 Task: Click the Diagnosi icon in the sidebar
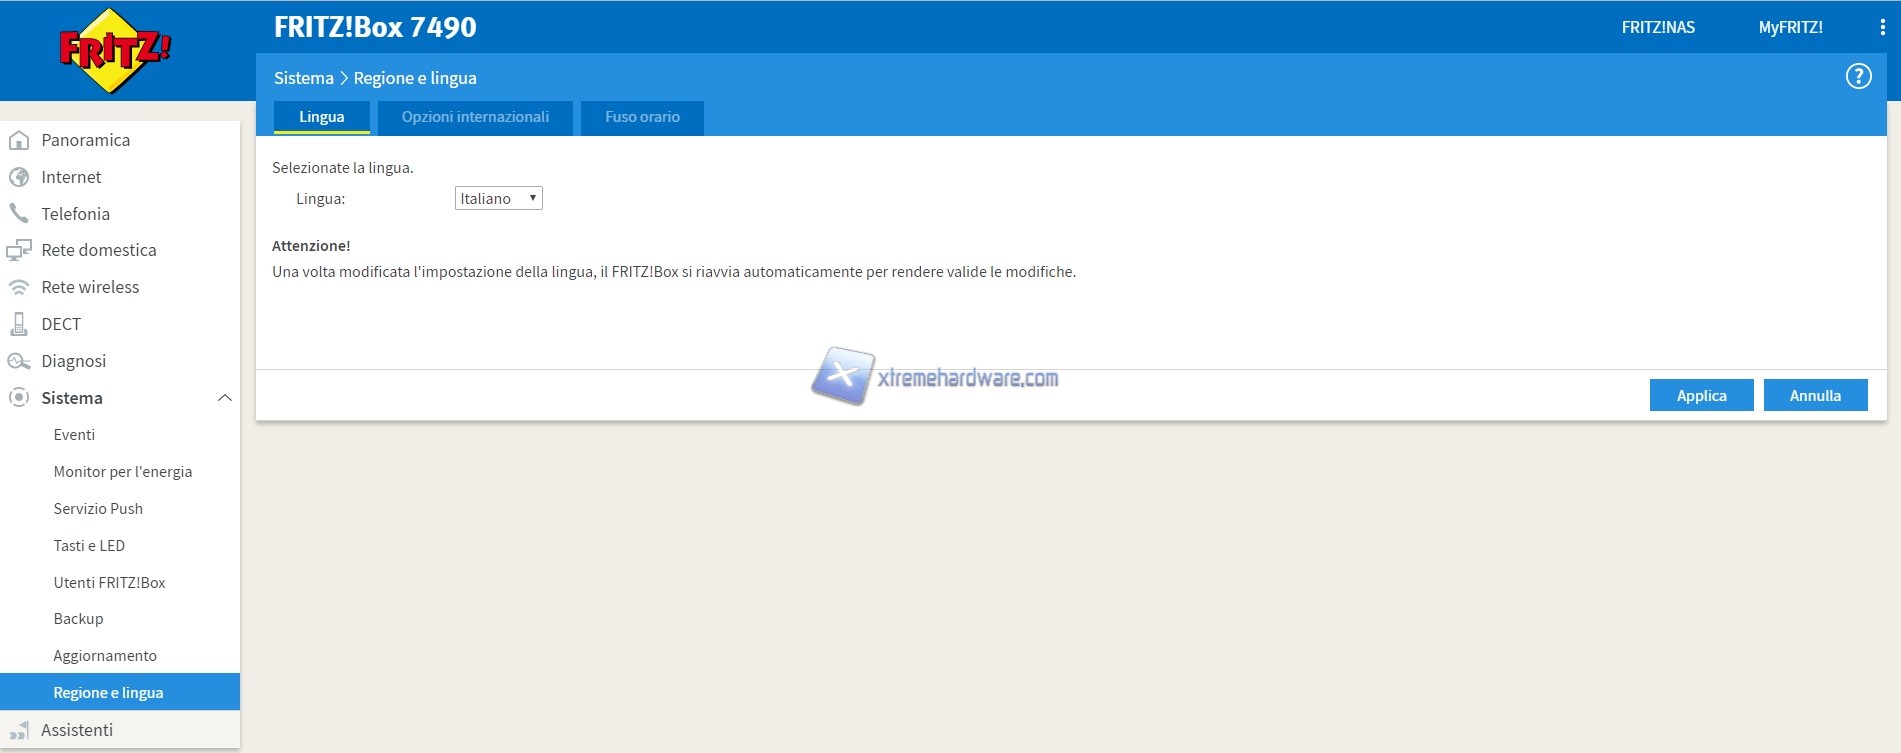(18, 361)
